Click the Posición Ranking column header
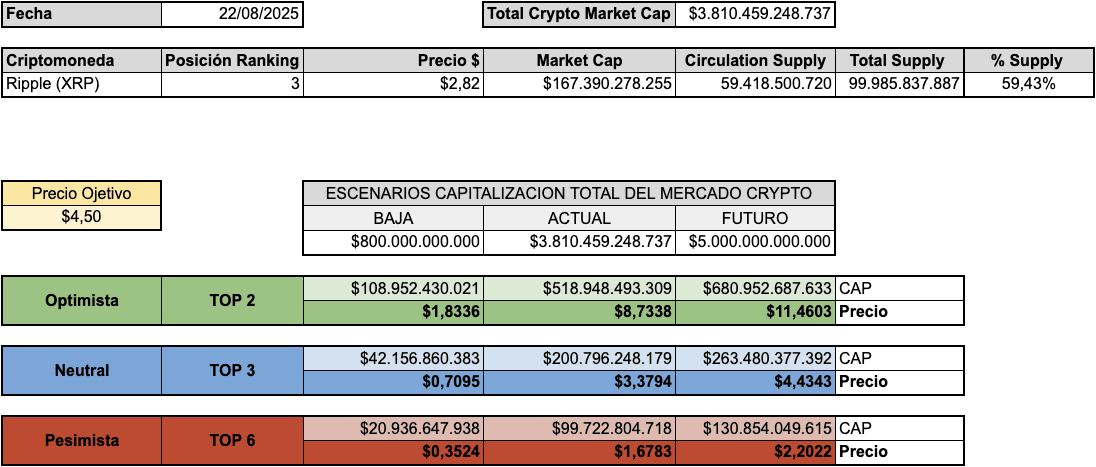This screenshot has height=467, width=1096. point(232,61)
